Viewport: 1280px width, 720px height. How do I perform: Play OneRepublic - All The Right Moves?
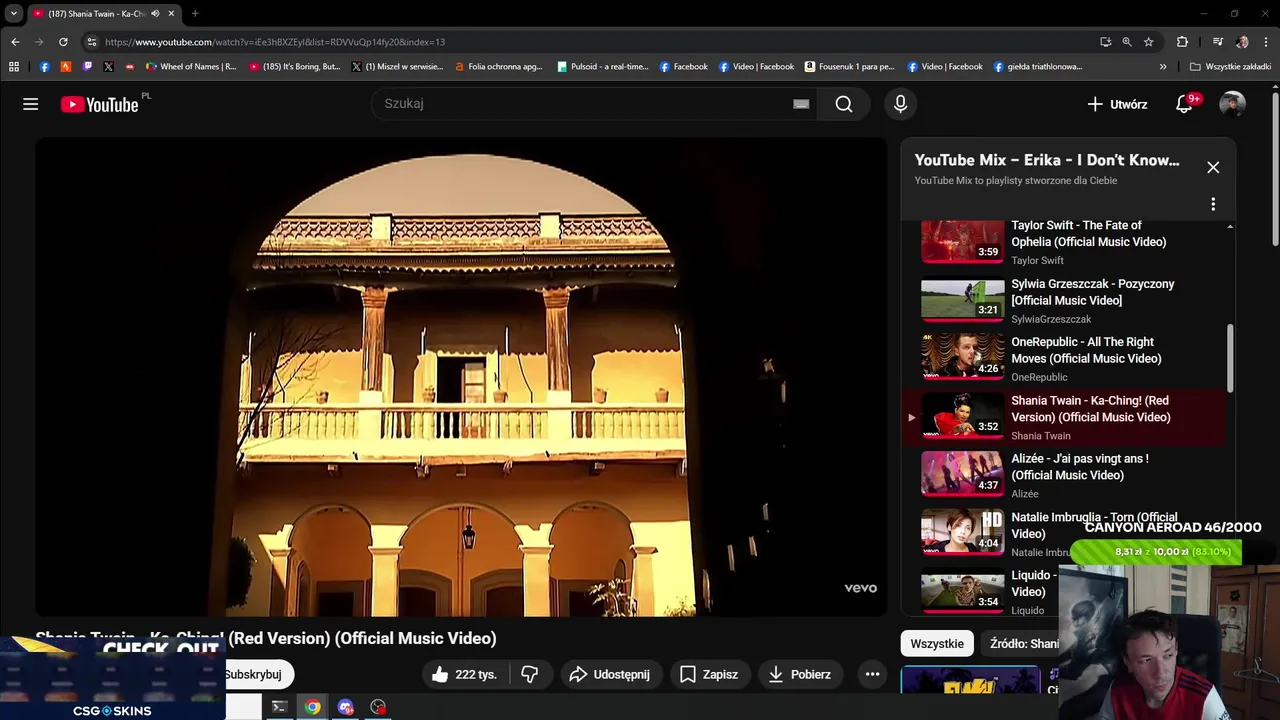click(x=1086, y=350)
